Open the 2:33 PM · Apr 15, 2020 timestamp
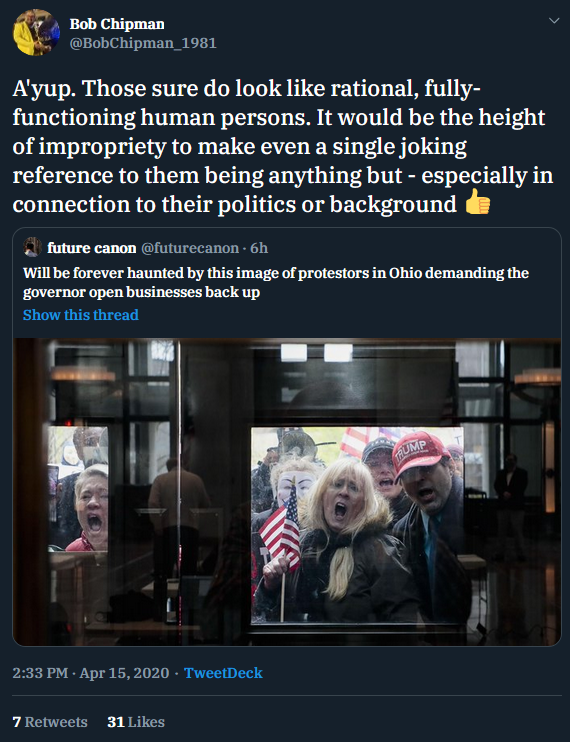This screenshot has width=570, height=742. point(91,672)
